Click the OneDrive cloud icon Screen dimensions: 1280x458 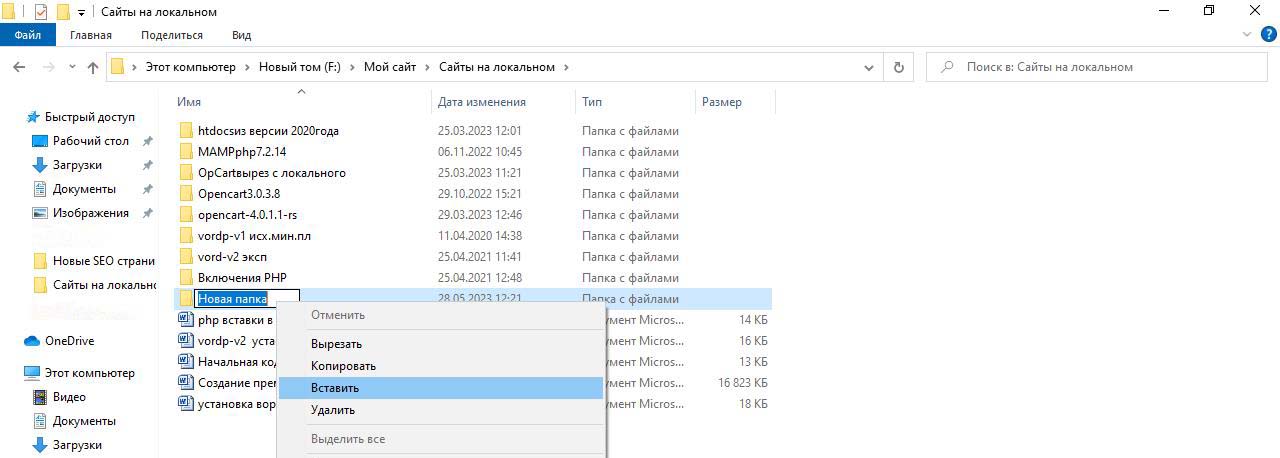click(x=32, y=341)
